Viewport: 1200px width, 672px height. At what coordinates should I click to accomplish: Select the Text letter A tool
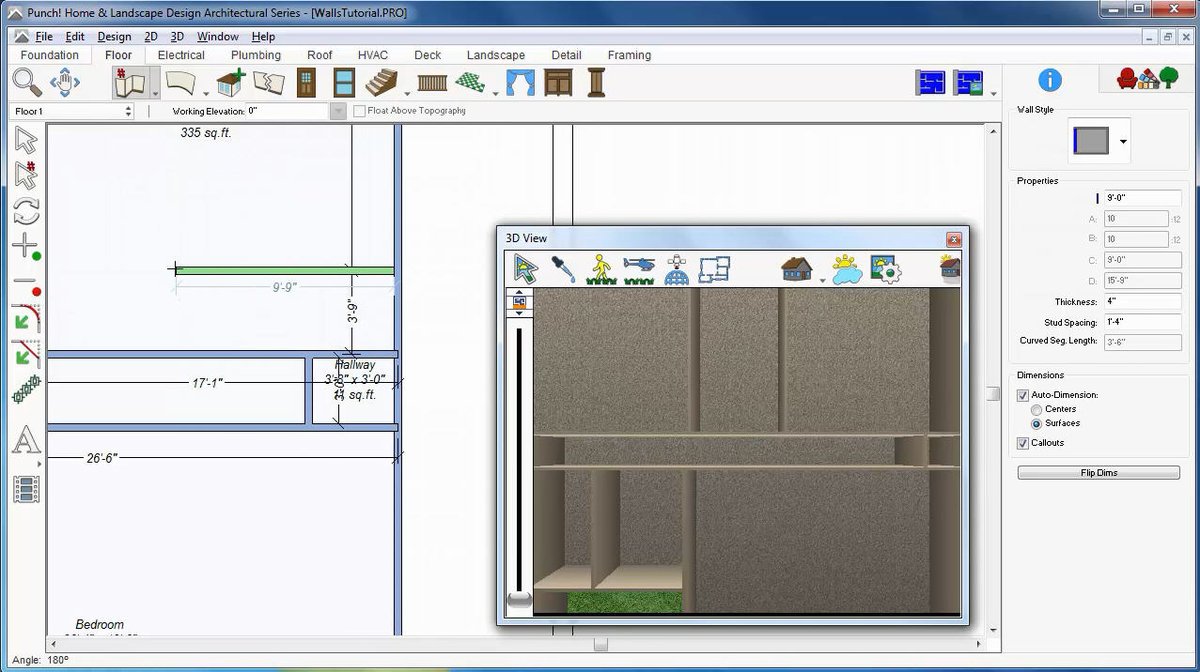[26, 440]
